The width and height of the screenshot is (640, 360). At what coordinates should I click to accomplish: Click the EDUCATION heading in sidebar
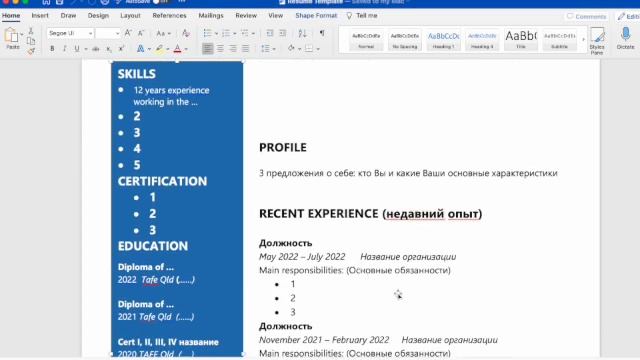pyautogui.click(x=153, y=246)
